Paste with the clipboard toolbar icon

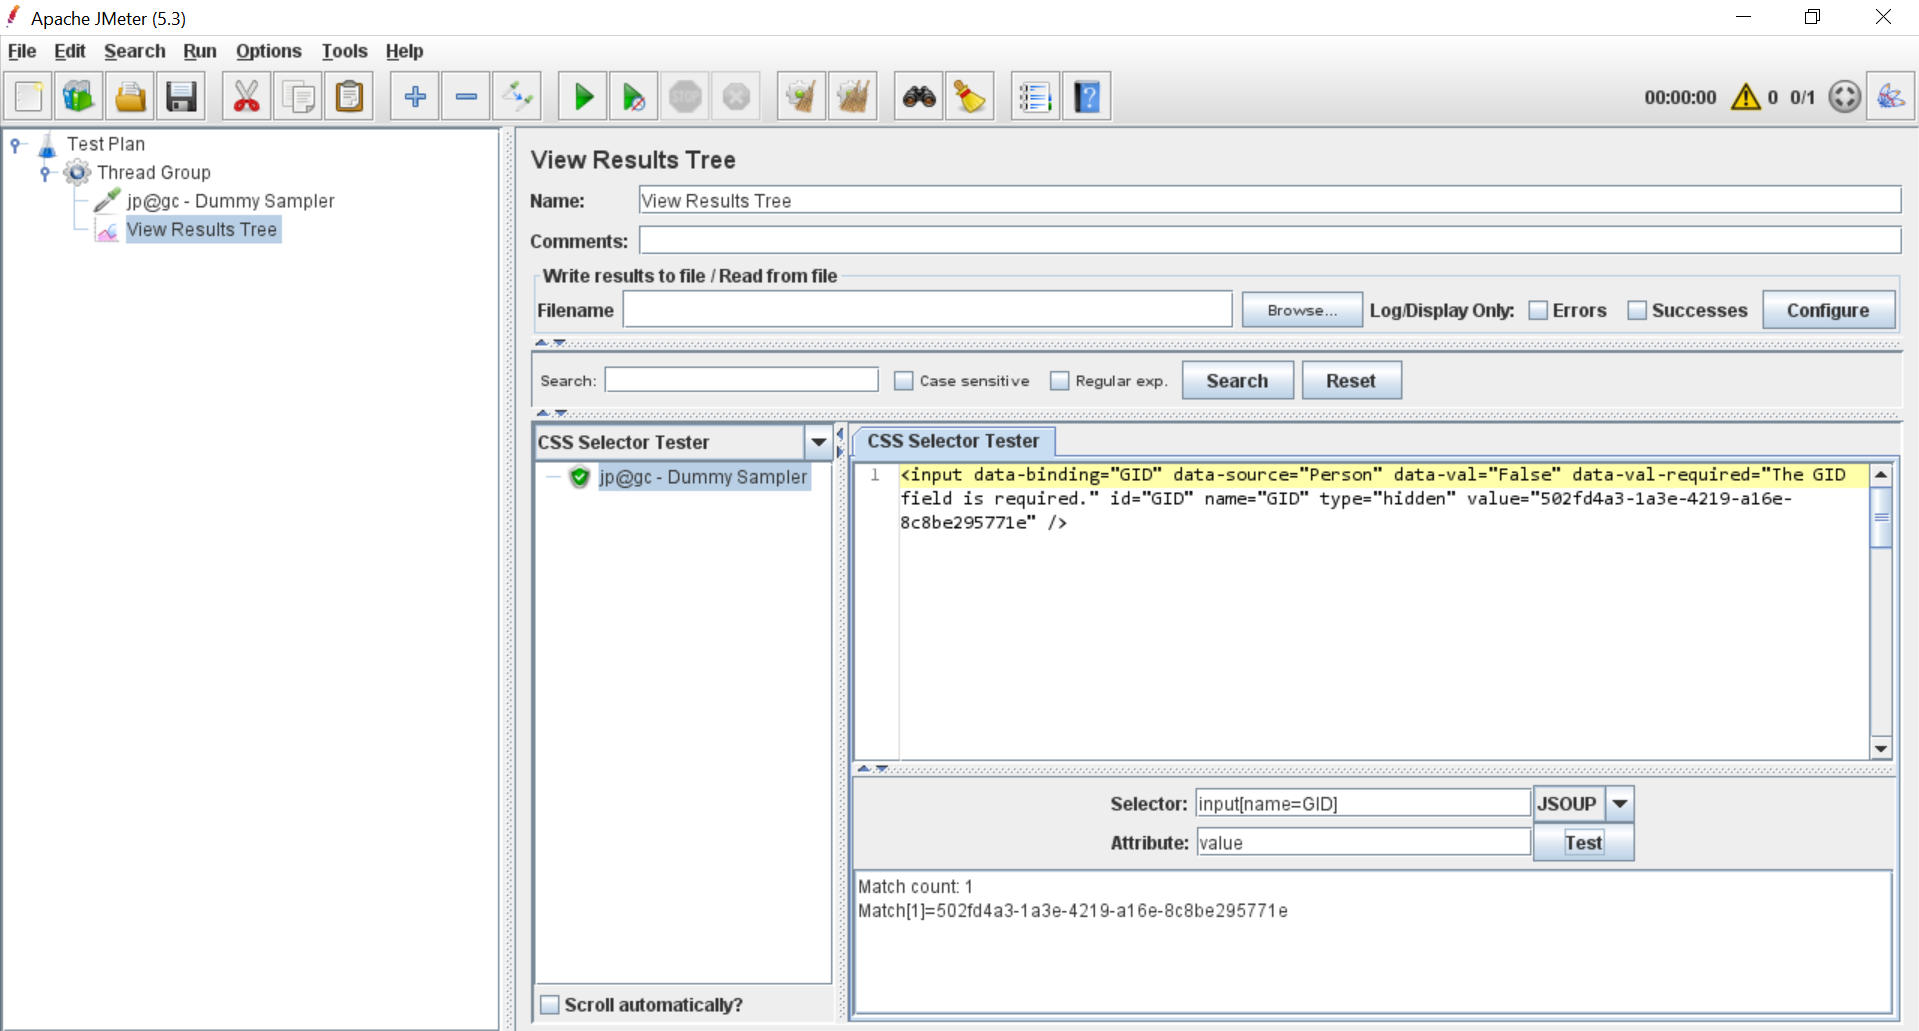pos(349,97)
